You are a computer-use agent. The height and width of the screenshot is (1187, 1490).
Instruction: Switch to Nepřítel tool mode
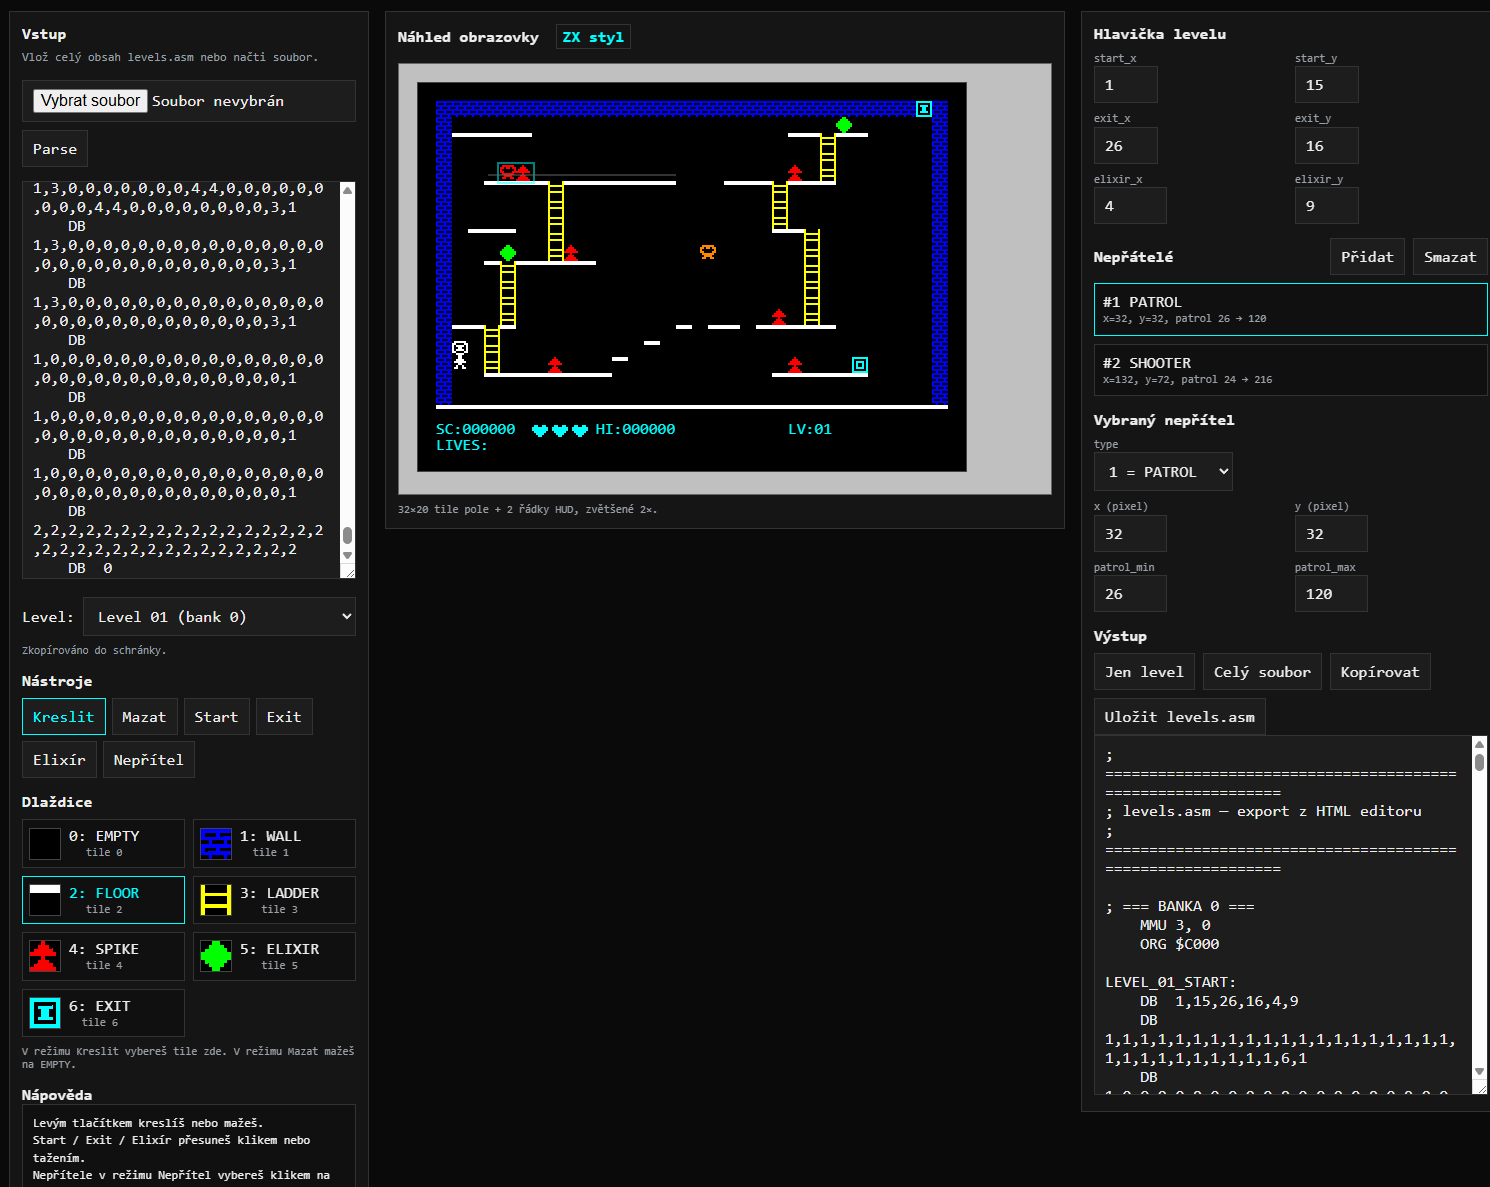pos(148,760)
